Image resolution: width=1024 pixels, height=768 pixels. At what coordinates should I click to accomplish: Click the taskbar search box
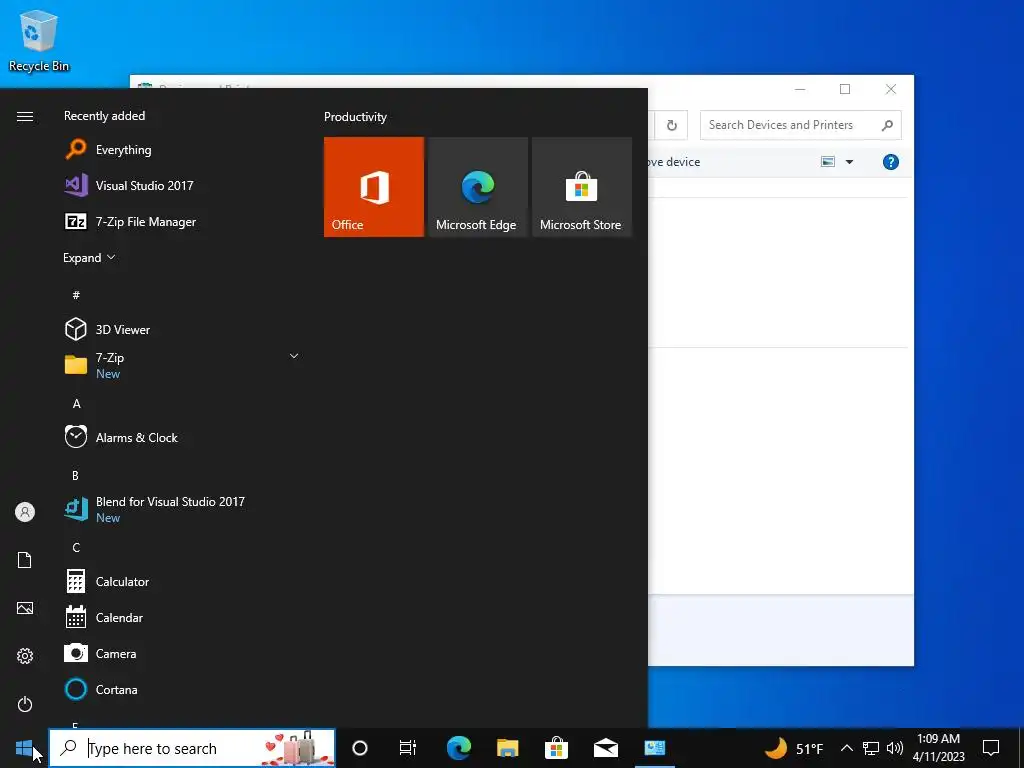tap(192, 748)
